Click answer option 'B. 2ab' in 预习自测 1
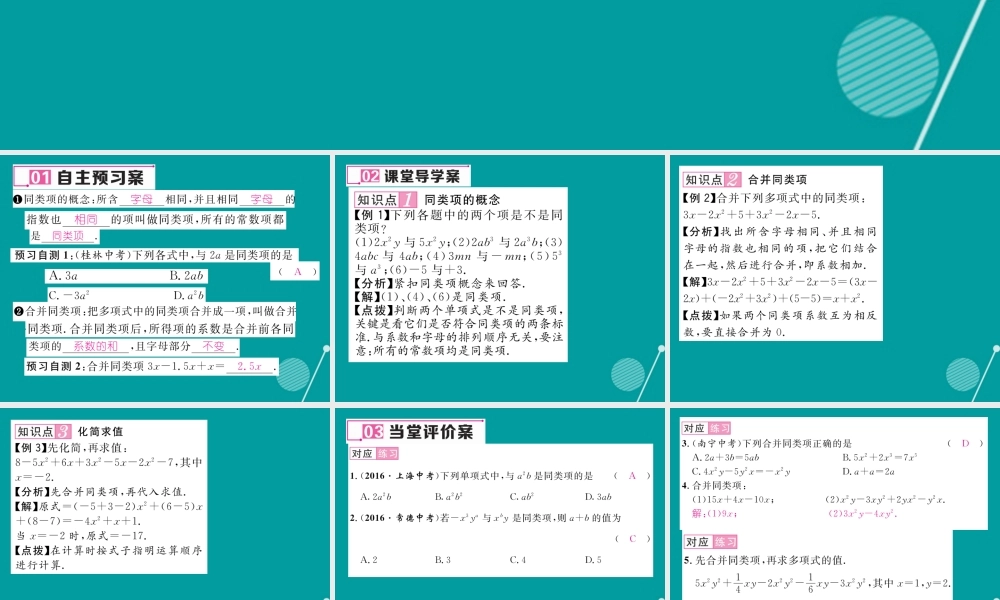The image size is (1000, 600). point(186,275)
